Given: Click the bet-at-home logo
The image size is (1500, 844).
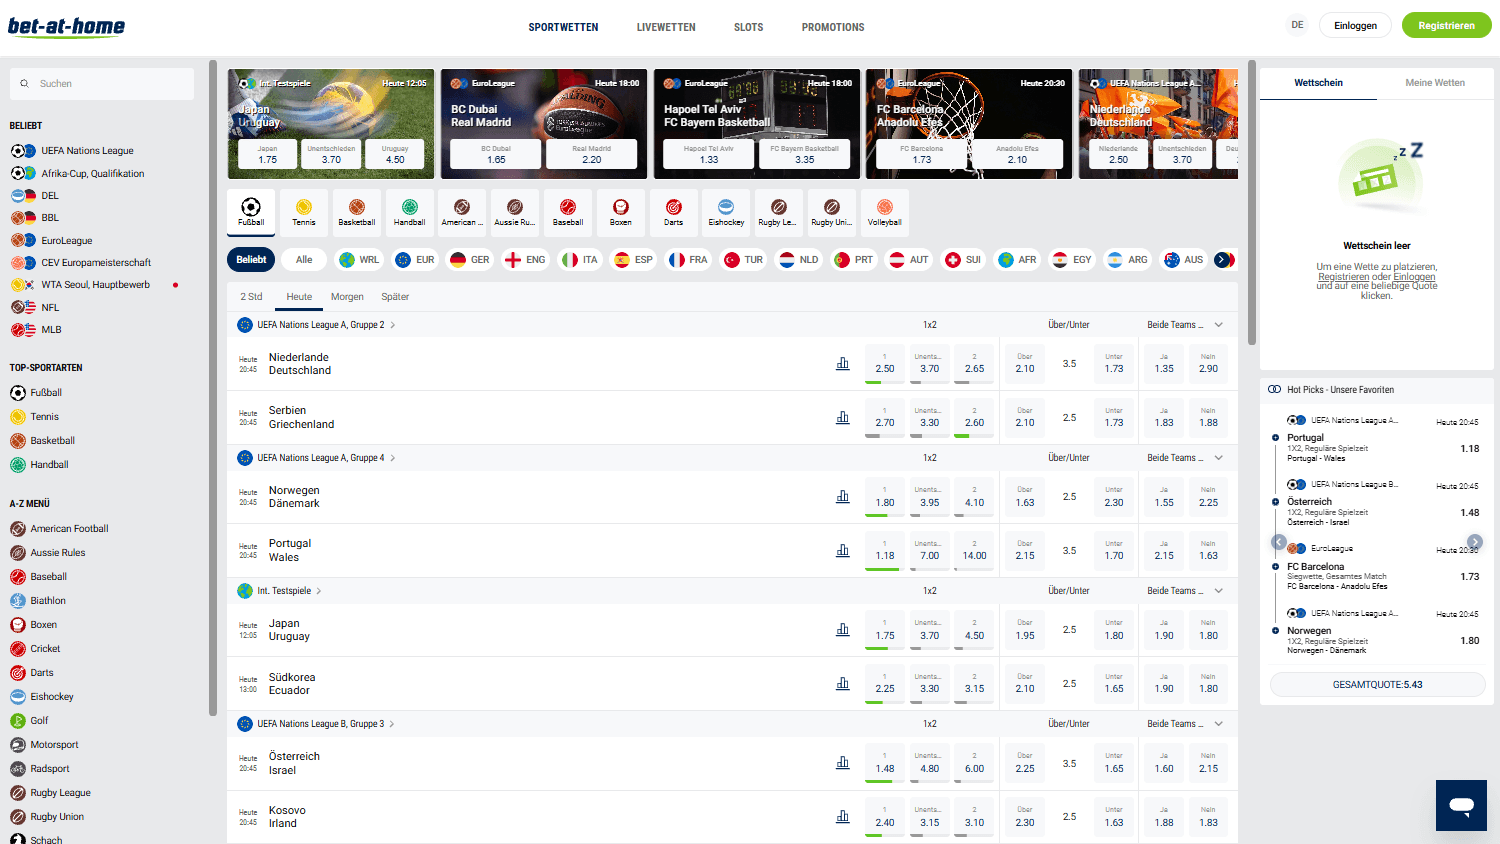Looking at the screenshot, I should [x=66, y=26].
